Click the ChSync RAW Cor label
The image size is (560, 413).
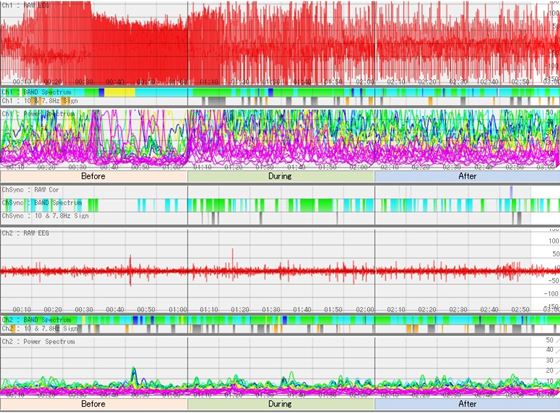[x=30, y=190]
